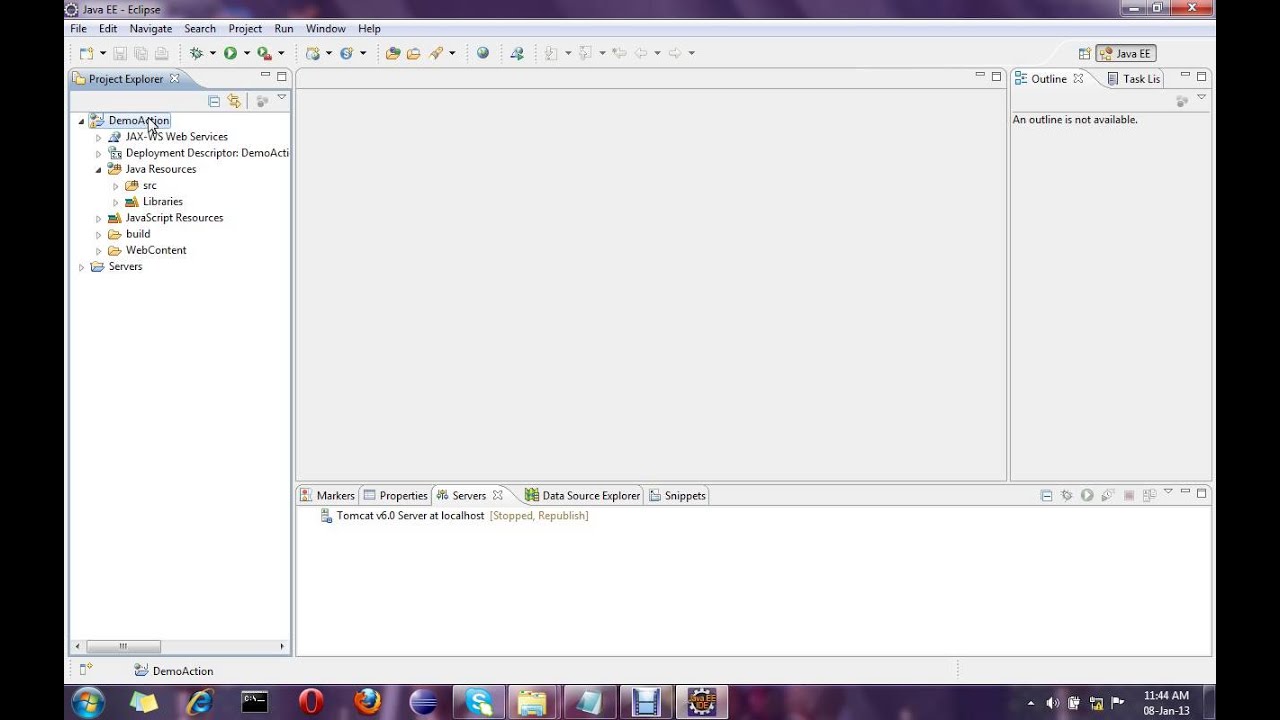The image size is (1280, 720).
Task: Expand the Deployment Descriptor node
Action: (99, 153)
